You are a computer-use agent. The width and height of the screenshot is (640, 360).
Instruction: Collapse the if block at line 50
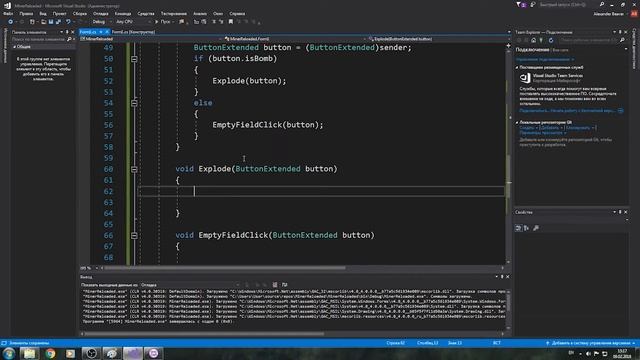pos(134,59)
